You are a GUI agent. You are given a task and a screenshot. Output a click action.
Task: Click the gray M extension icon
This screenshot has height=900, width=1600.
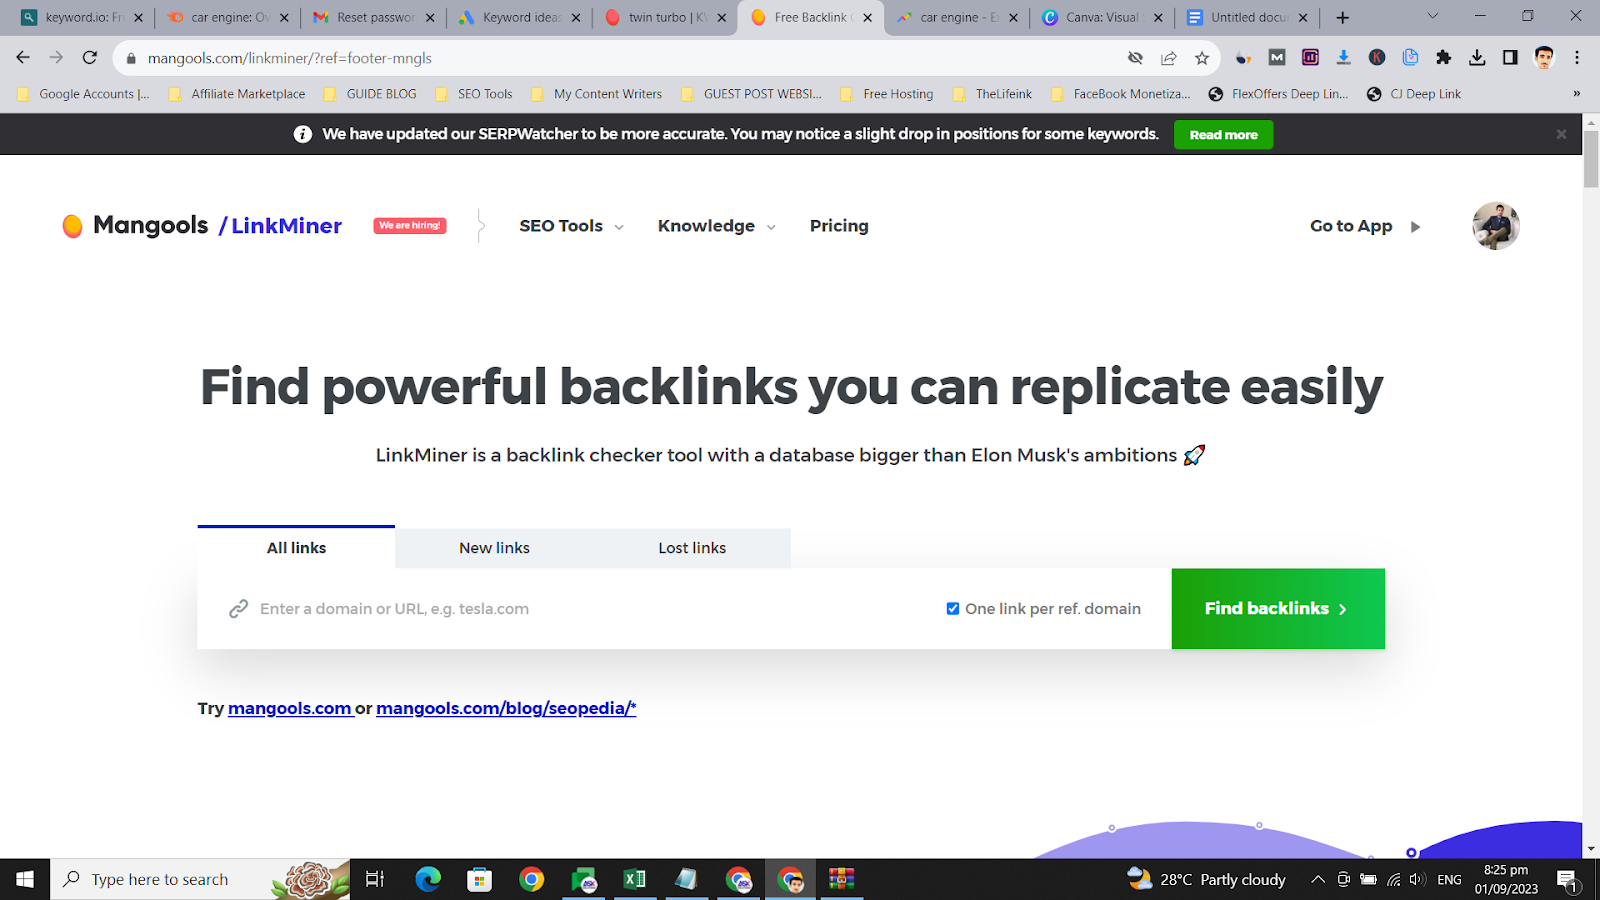tap(1277, 58)
